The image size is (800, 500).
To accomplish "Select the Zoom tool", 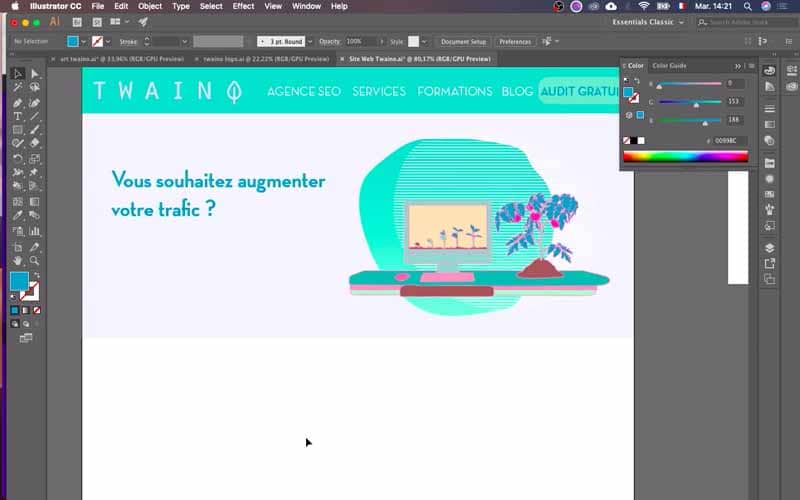I will 34,261.
